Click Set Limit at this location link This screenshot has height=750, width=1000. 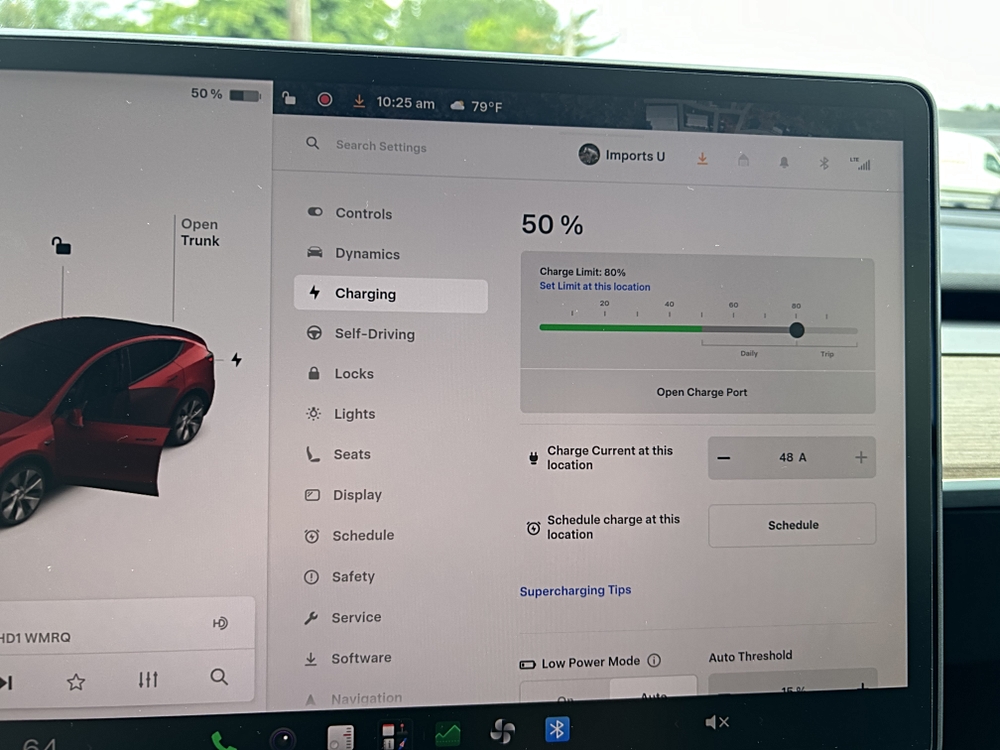595,286
